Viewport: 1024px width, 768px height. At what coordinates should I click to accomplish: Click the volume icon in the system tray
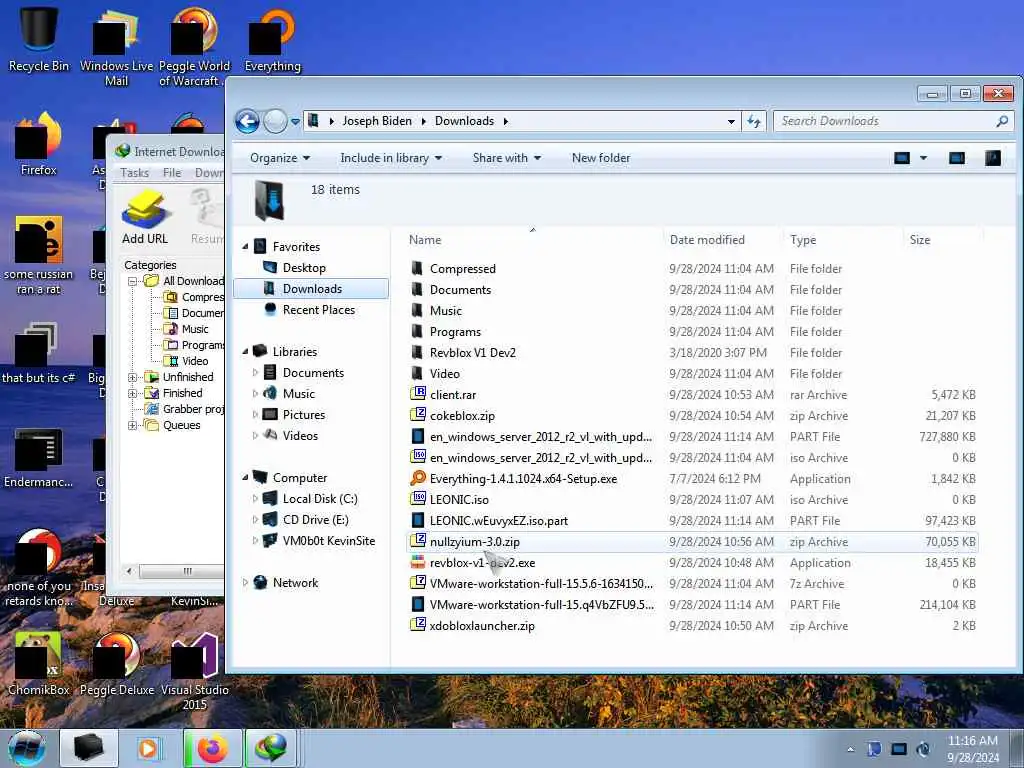coord(923,749)
